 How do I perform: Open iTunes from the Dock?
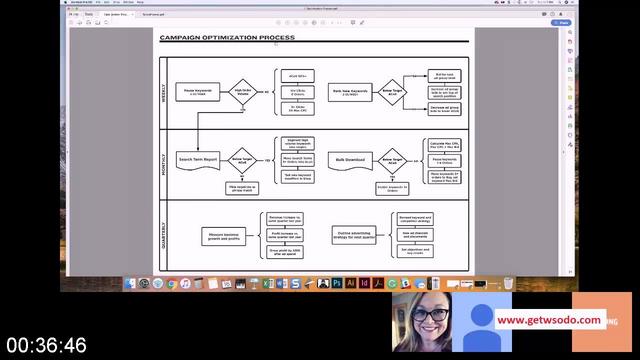185,283
